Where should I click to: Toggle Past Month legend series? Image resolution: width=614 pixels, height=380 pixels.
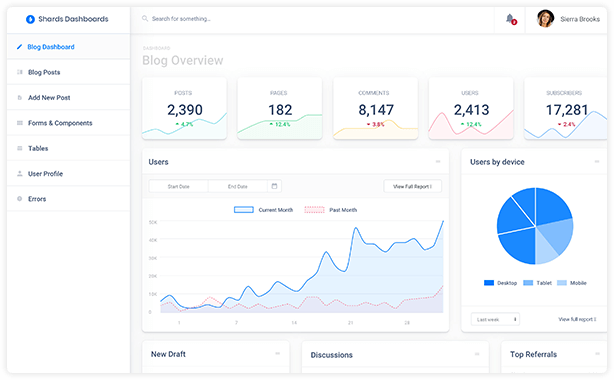[x=330, y=210]
